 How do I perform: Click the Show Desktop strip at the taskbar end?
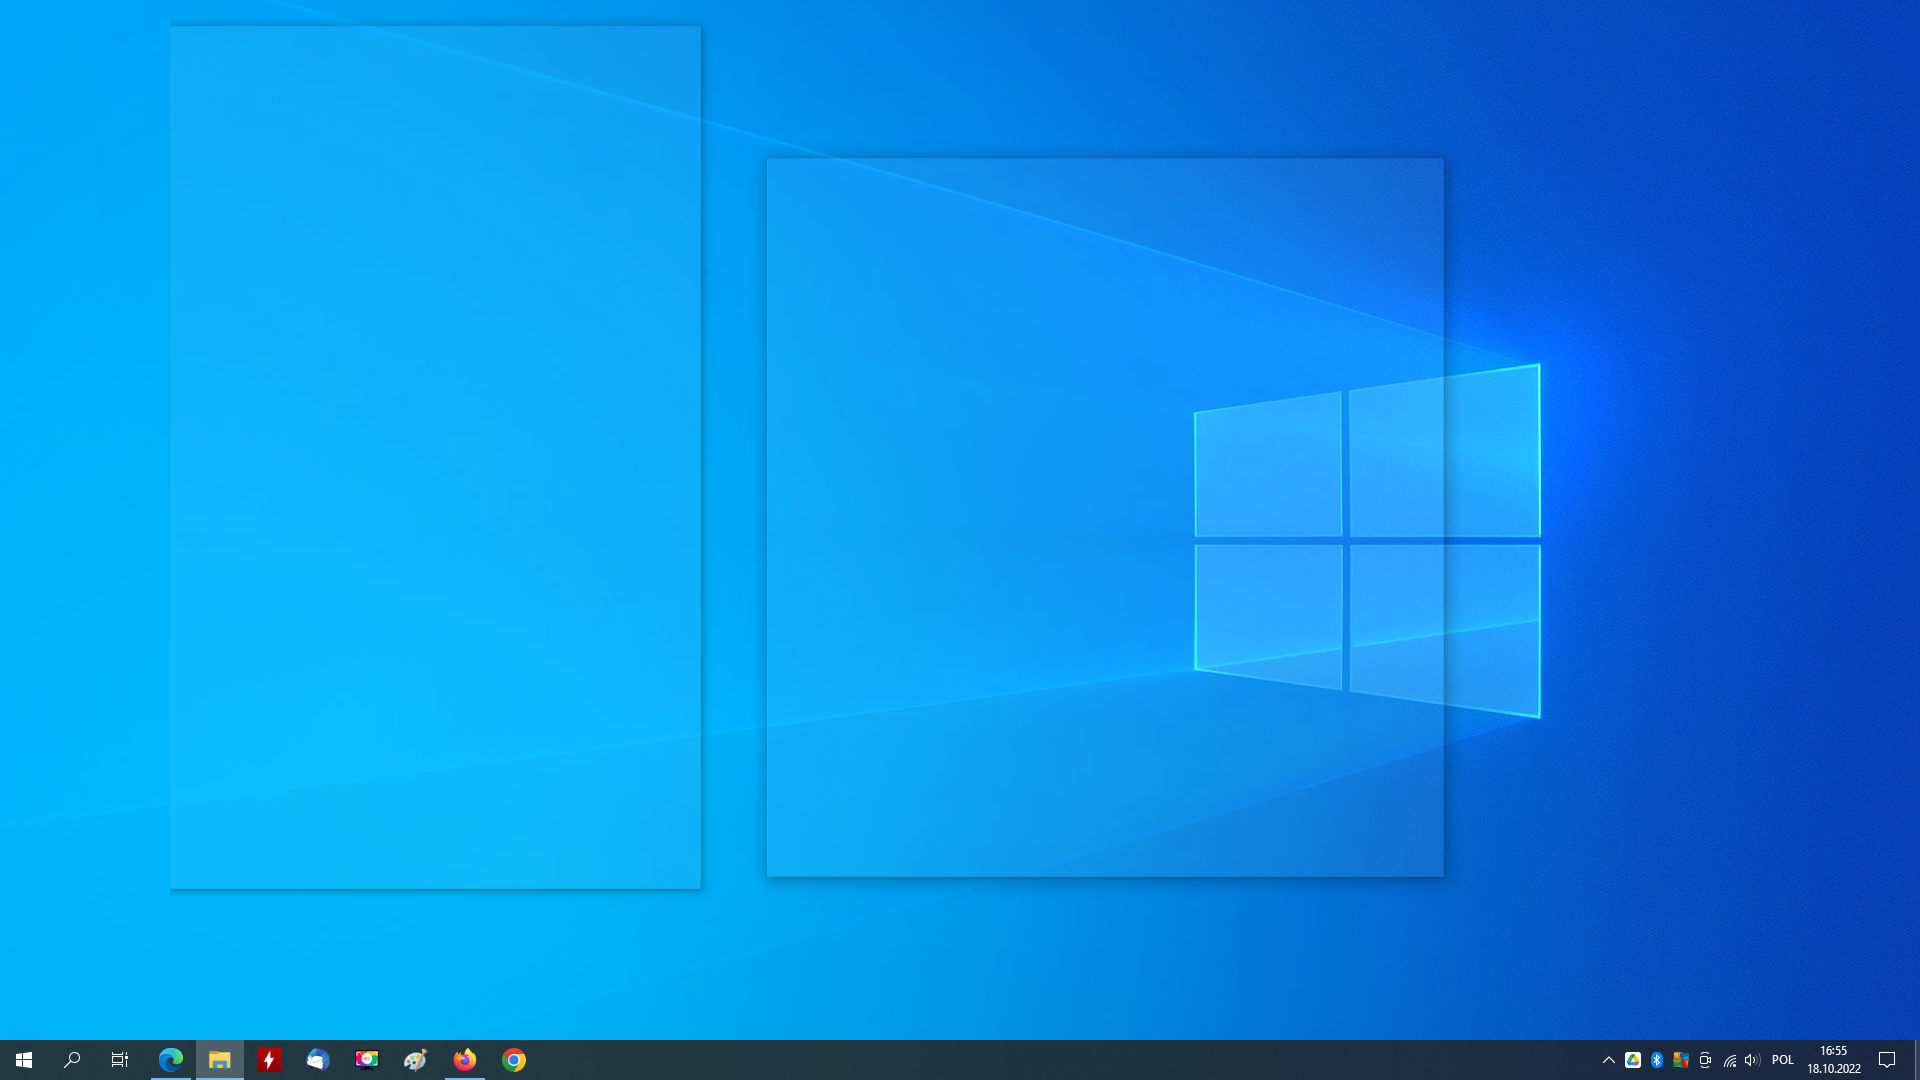click(x=1916, y=1060)
